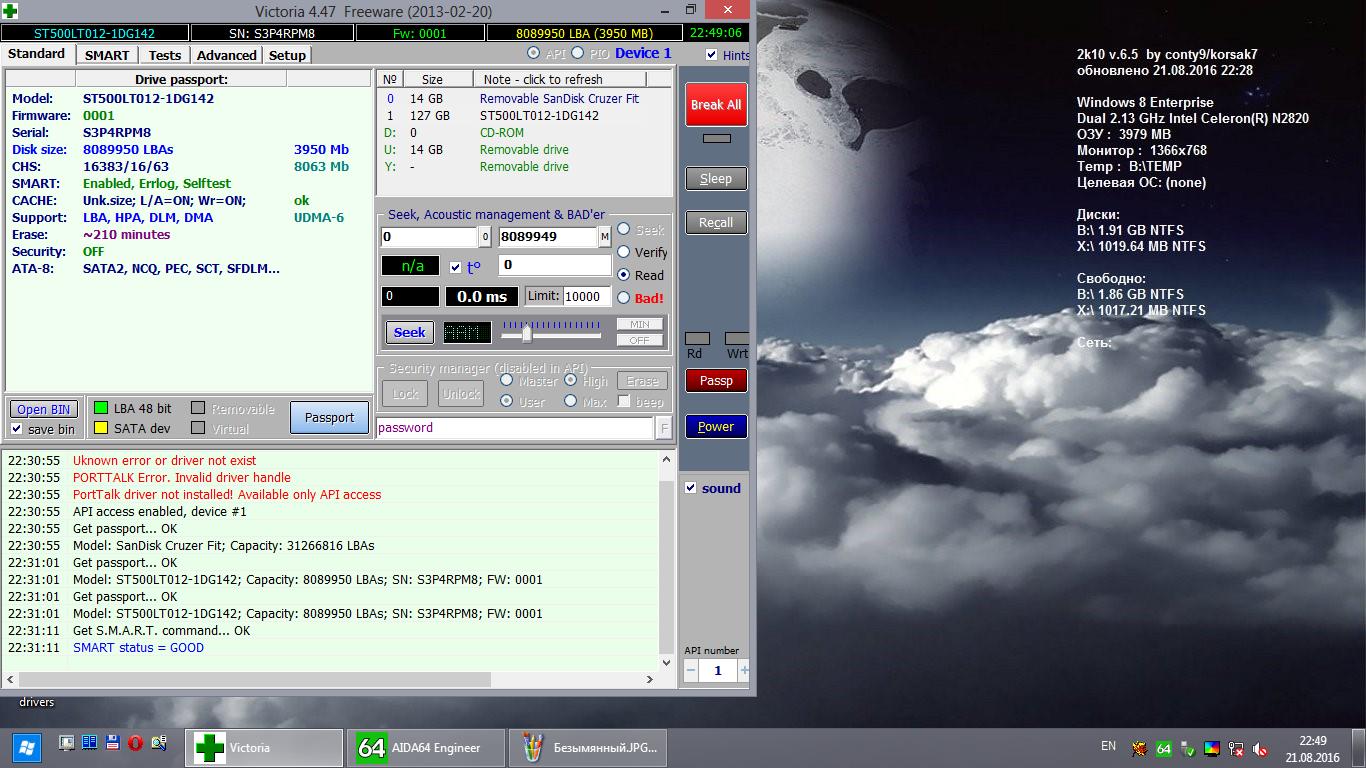1366x768 pixels.
Task: Click the safely remove USB tray icon
Action: tap(1188, 748)
